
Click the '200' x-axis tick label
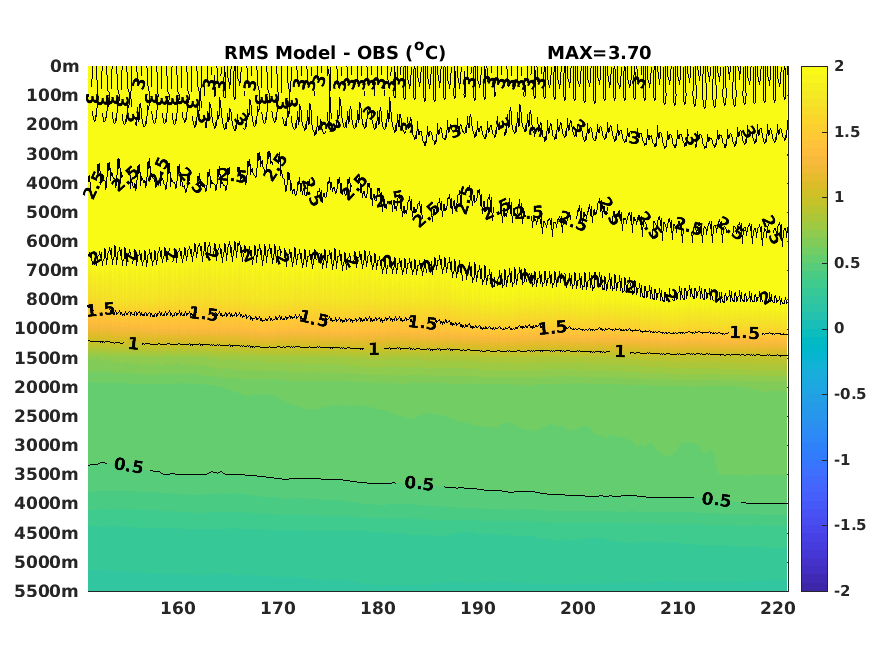[x=578, y=608]
